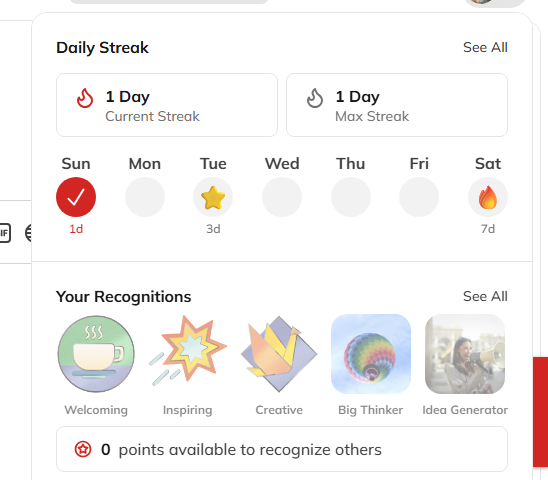Open the 1 Day Max Streak card
The height and width of the screenshot is (480, 548).
[397, 105]
